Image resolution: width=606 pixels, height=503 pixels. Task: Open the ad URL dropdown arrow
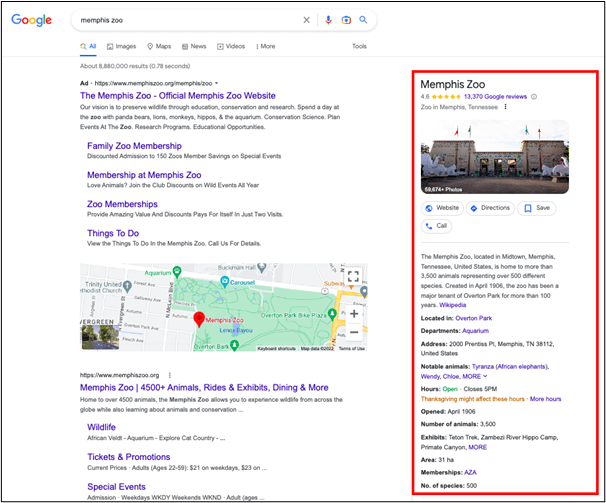point(216,83)
